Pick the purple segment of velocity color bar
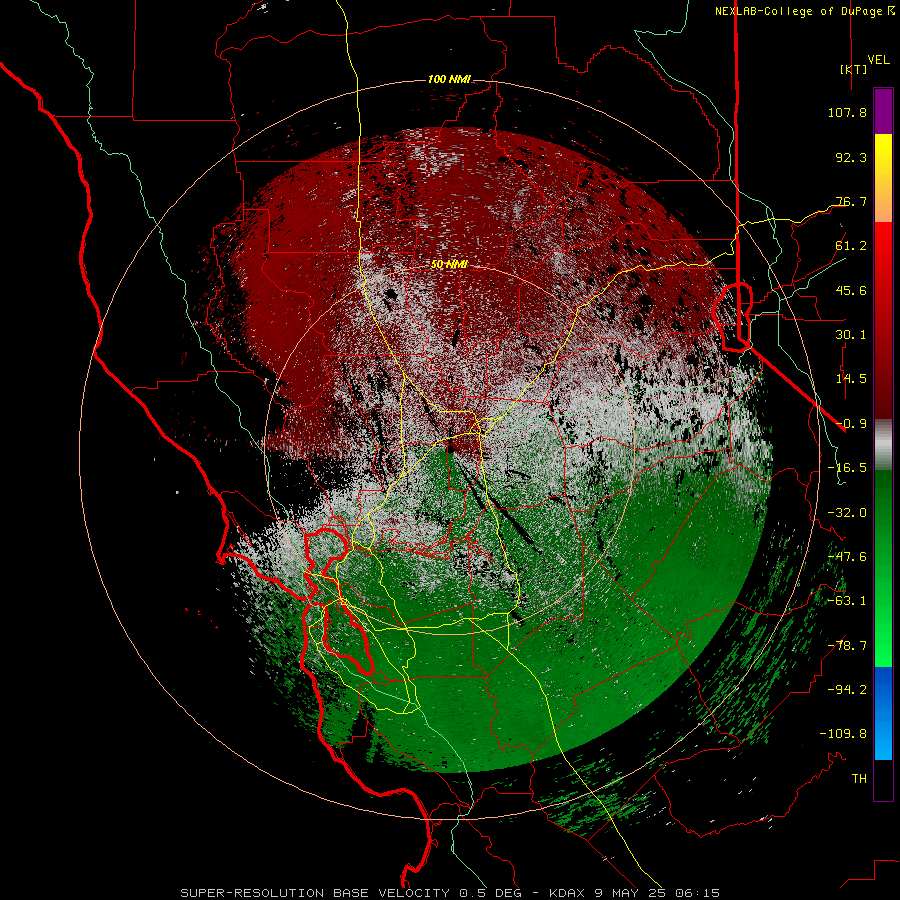Viewport: 900px width, 900px height. point(883,111)
